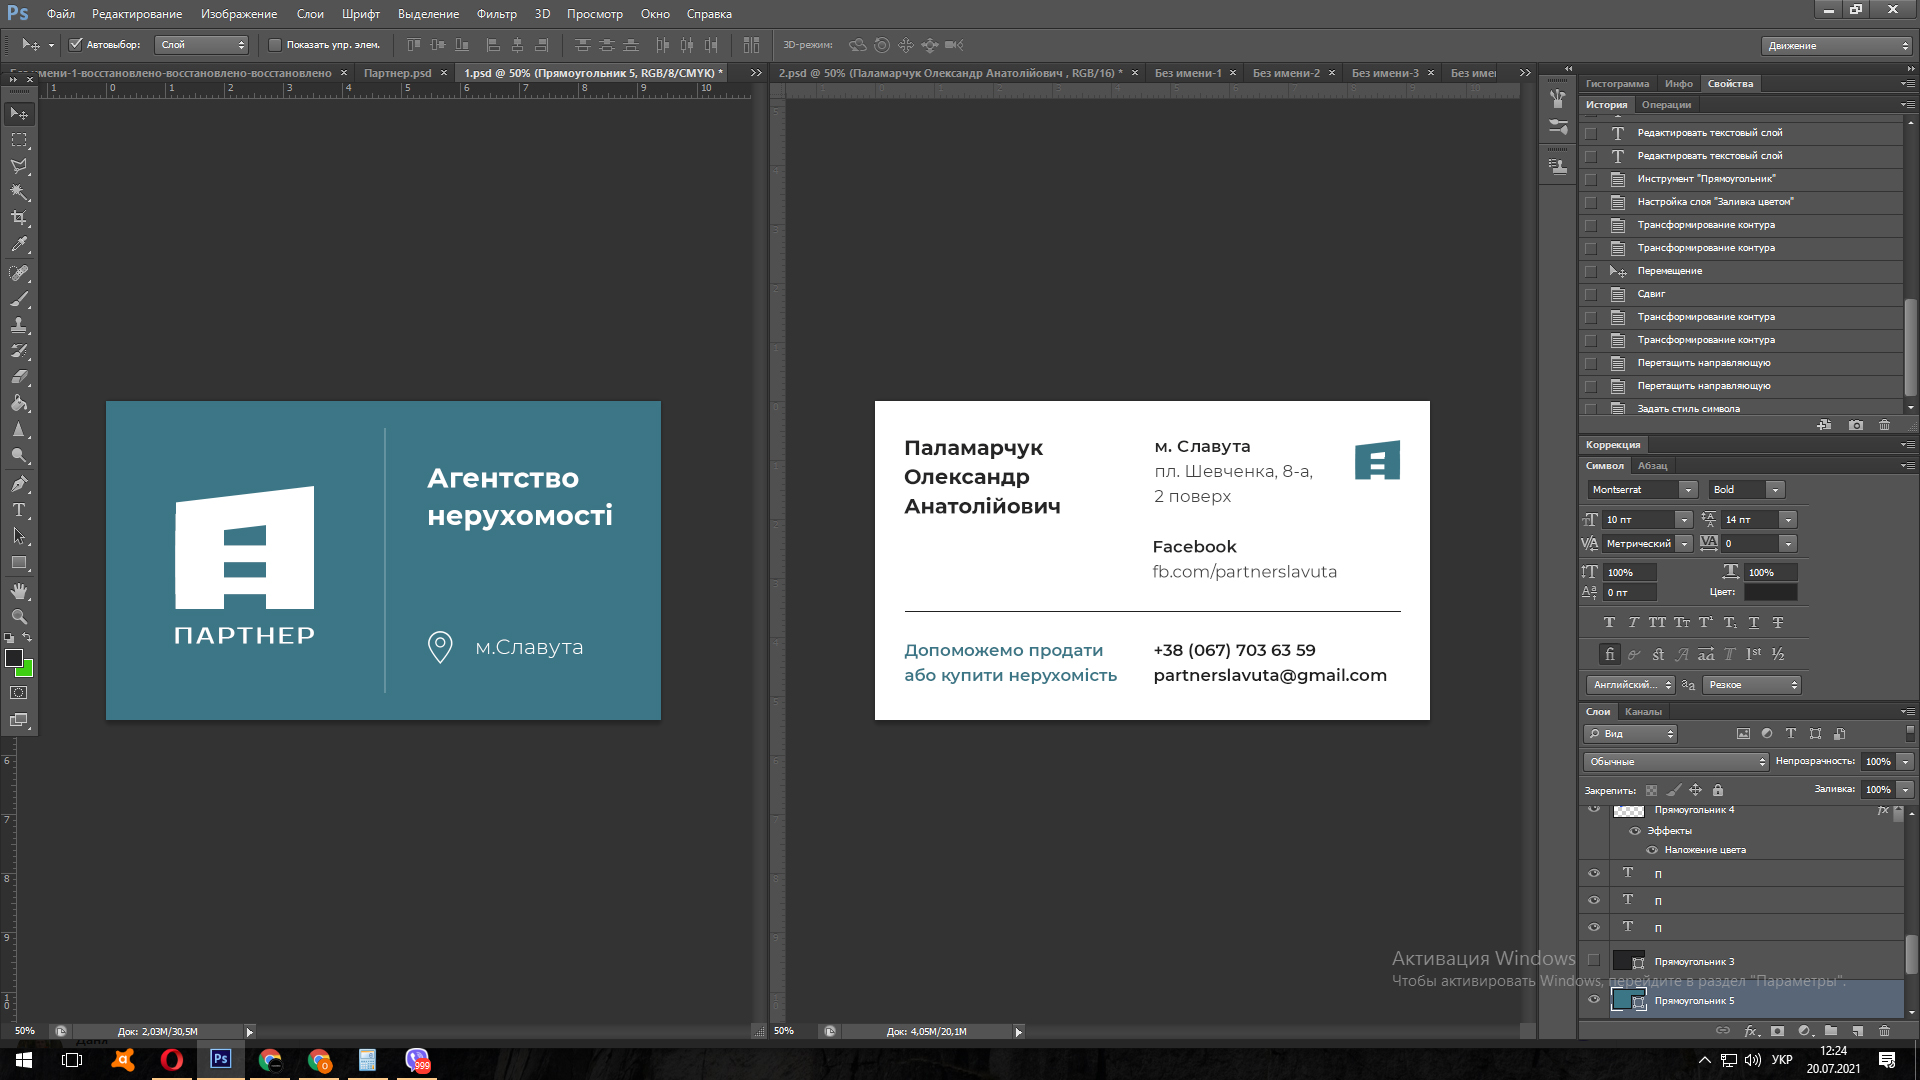Select the Lasso tool

[x=19, y=166]
